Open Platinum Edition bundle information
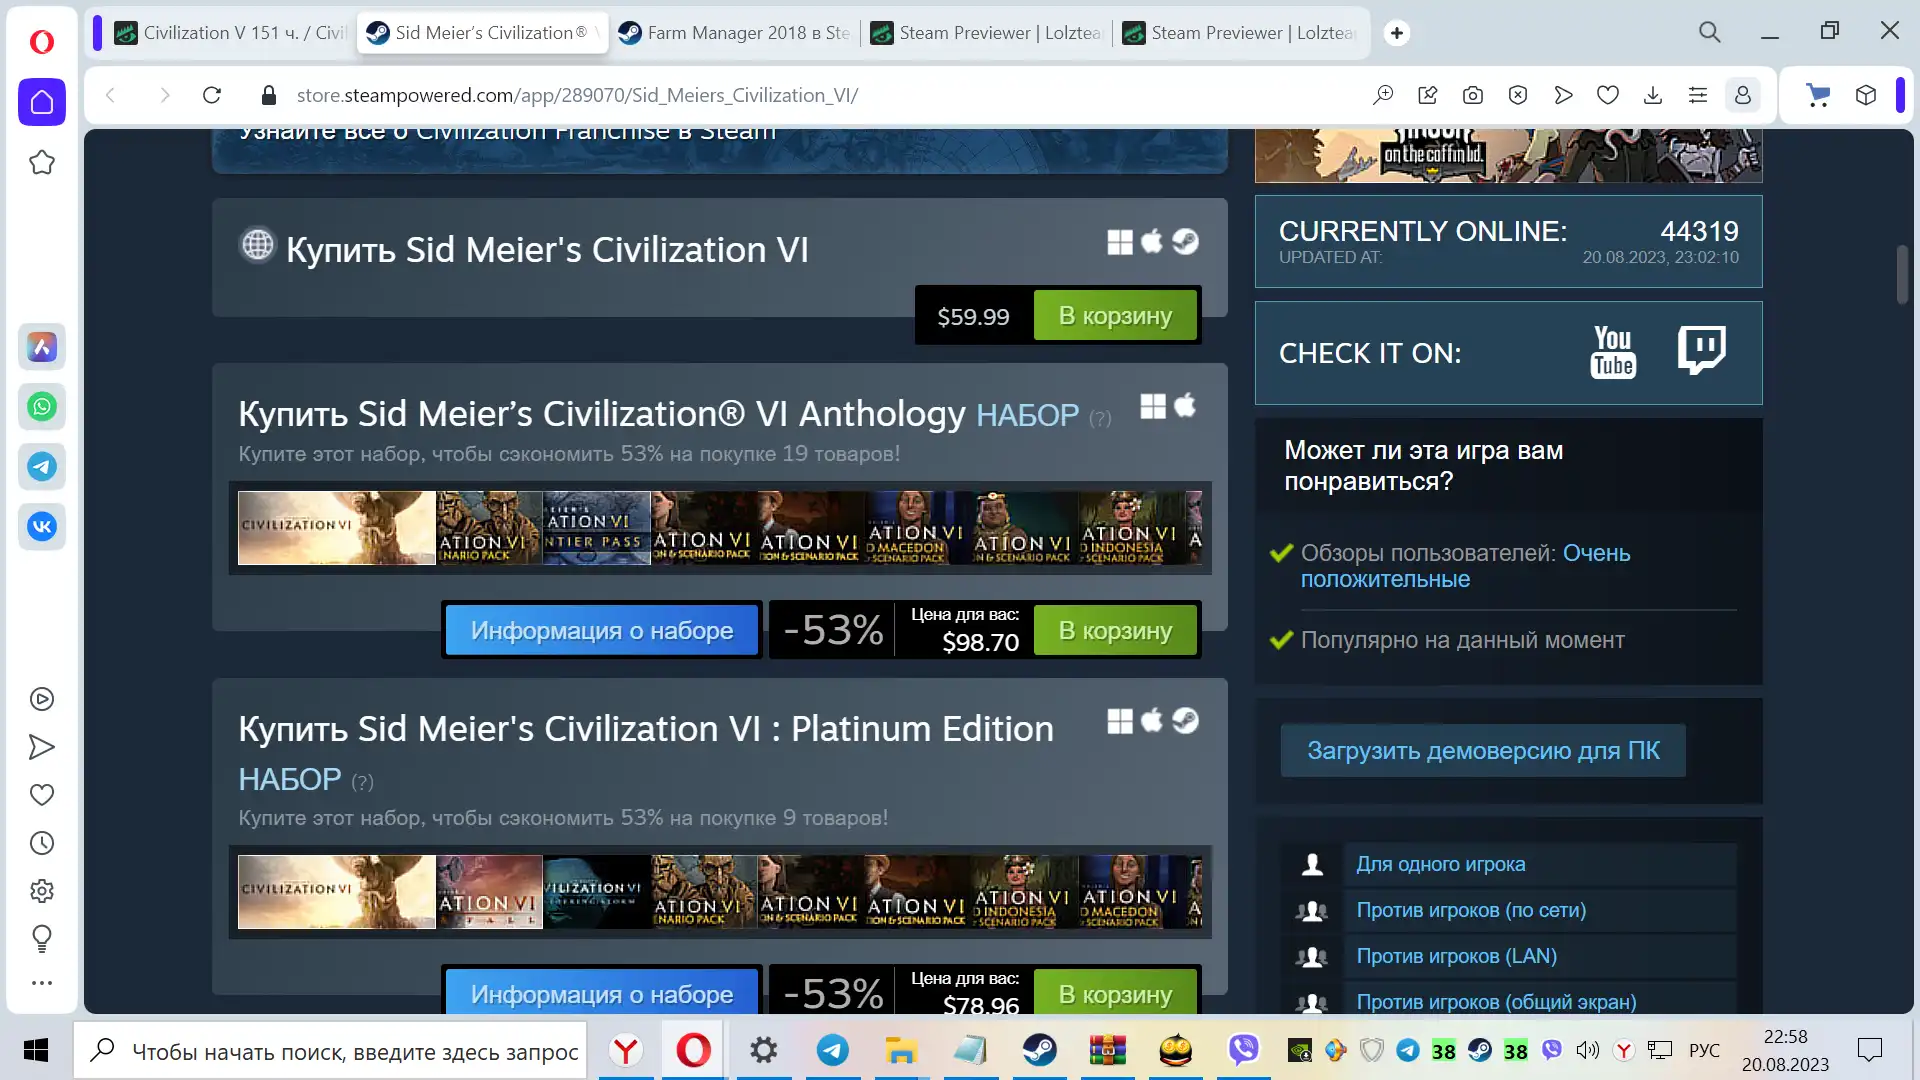The image size is (1920, 1080). (602, 992)
